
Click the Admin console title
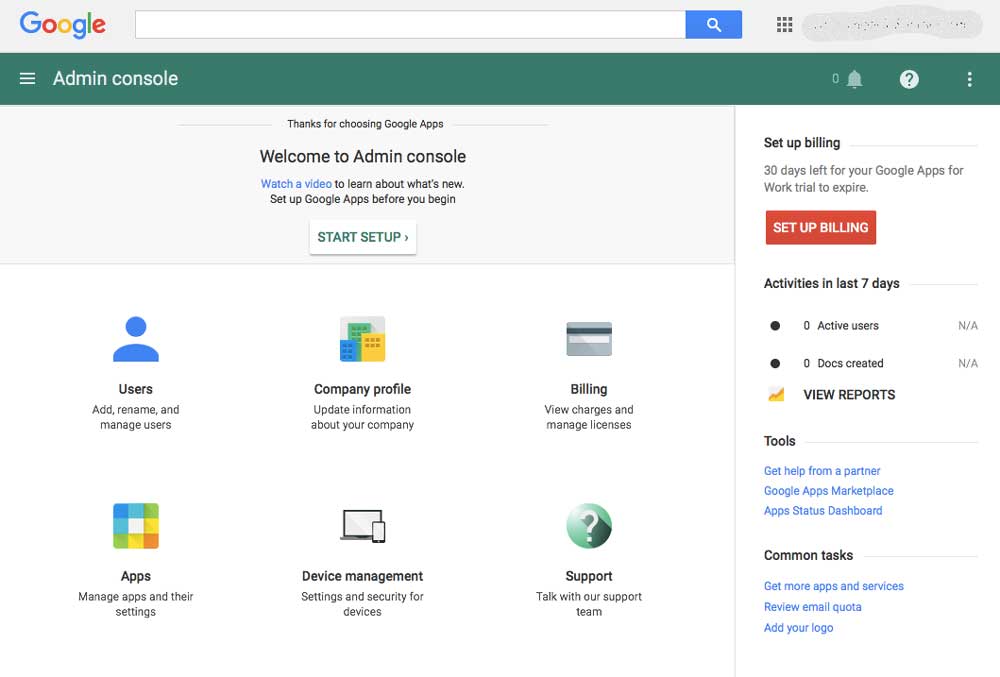tap(115, 78)
